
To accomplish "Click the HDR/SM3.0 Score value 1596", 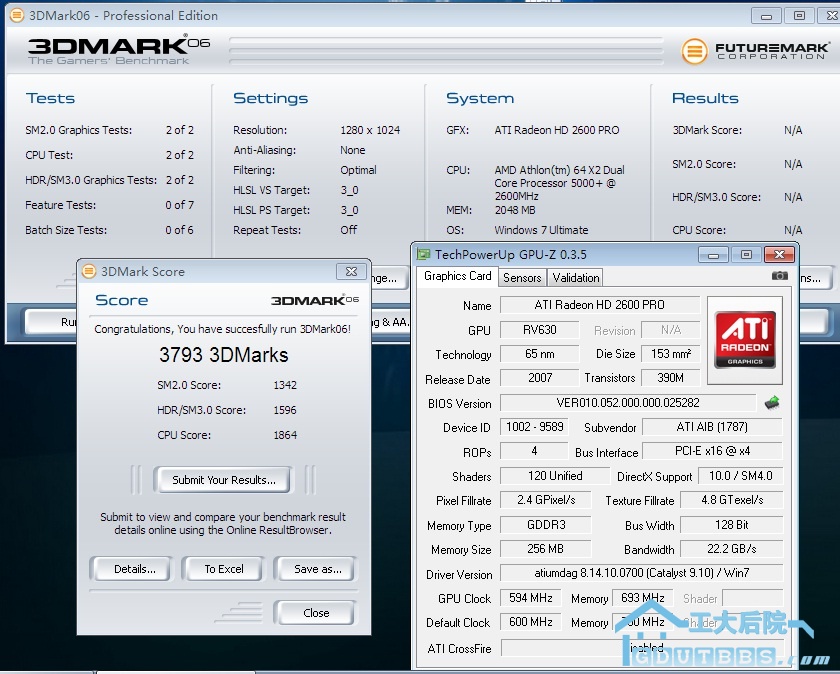I will [285, 410].
